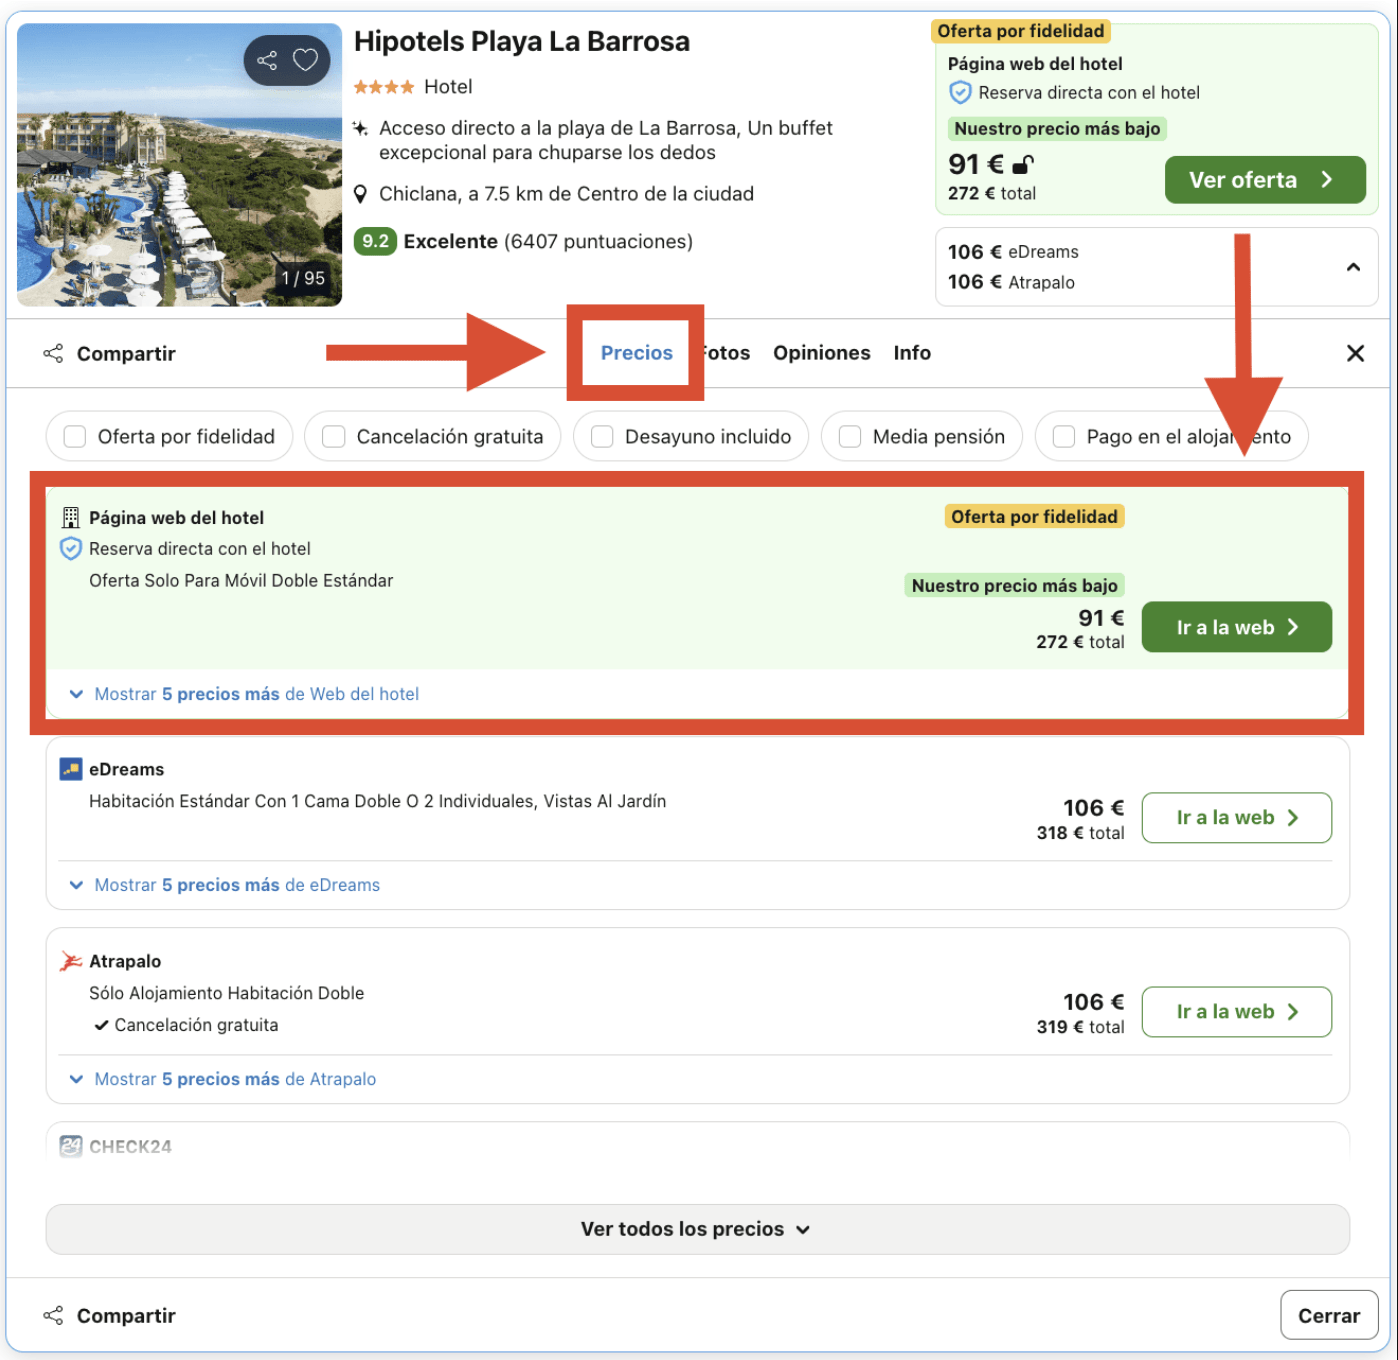This screenshot has width=1398, height=1360.
Task: Switch to the Fotos tab
Action: tap(726, 353)
